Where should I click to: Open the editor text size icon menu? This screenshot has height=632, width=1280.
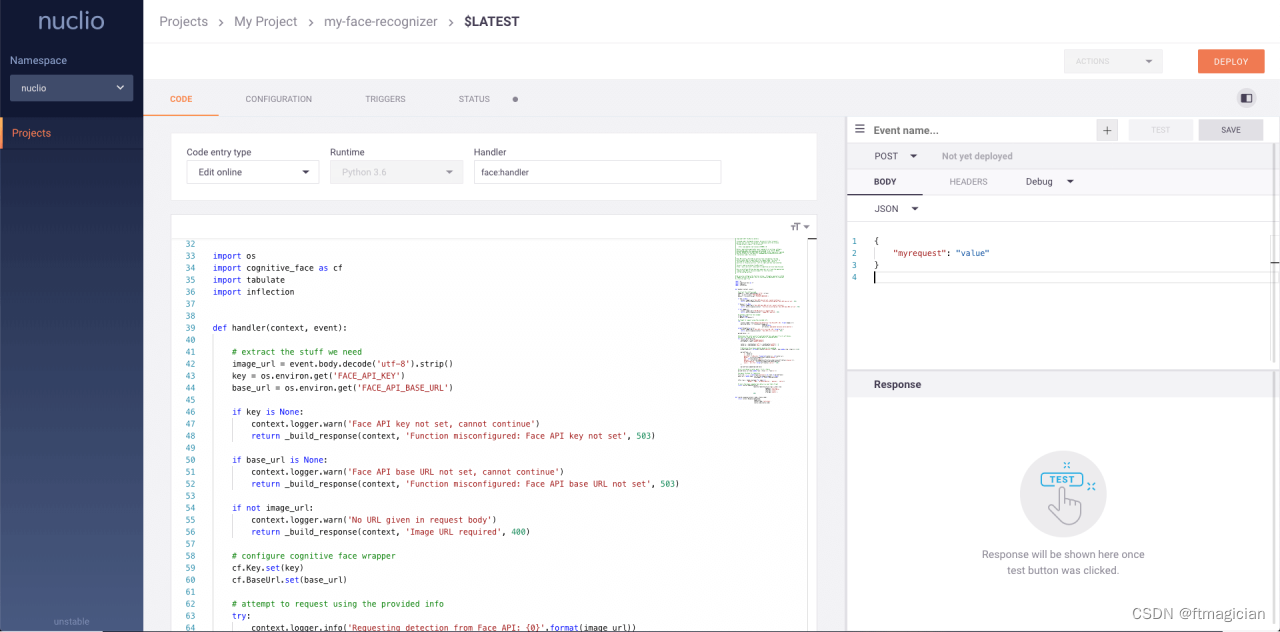click(x=799, y=227)
